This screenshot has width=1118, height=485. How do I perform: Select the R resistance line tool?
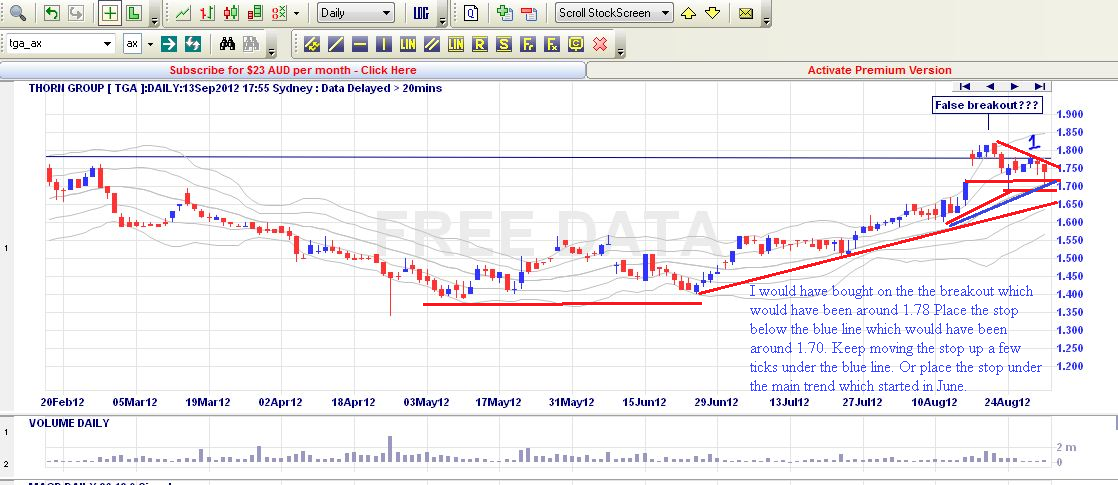point(480,44)
